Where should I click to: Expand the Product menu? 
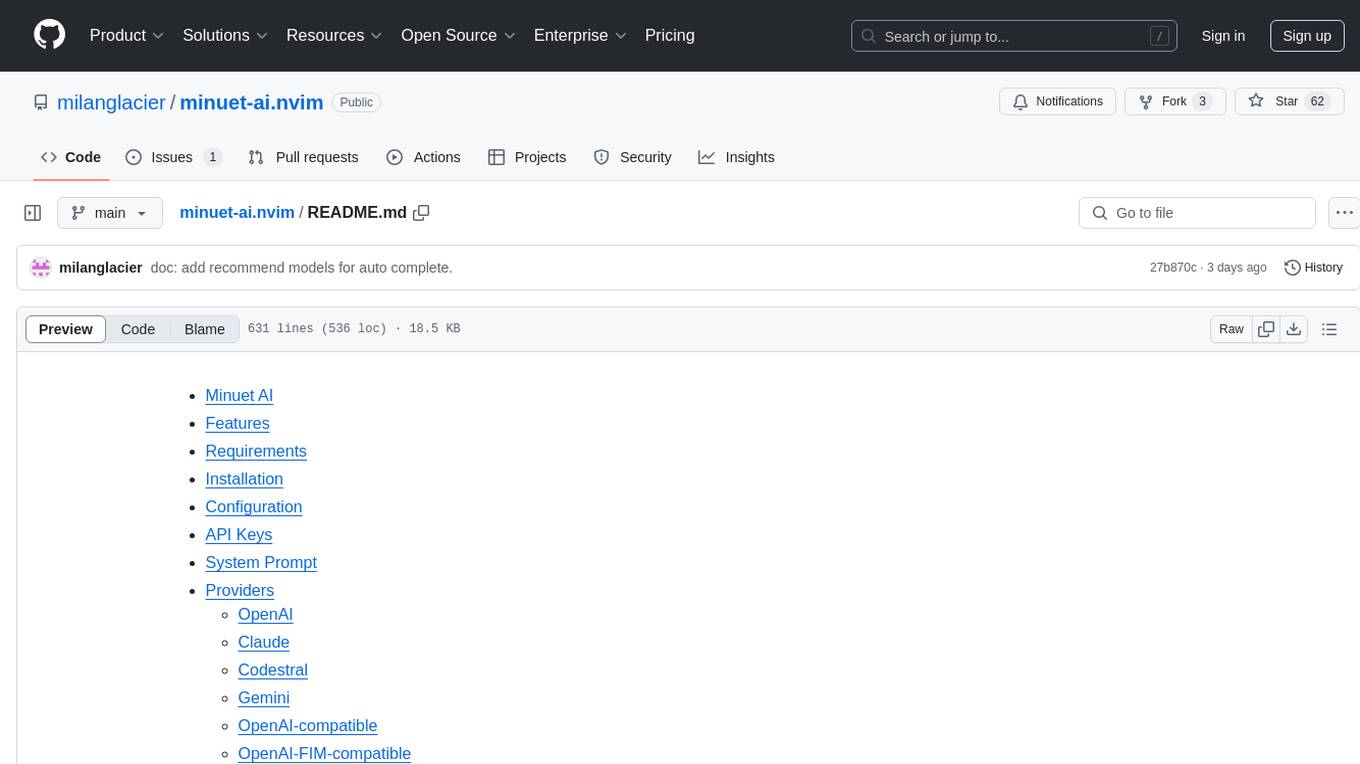(127, 35)
